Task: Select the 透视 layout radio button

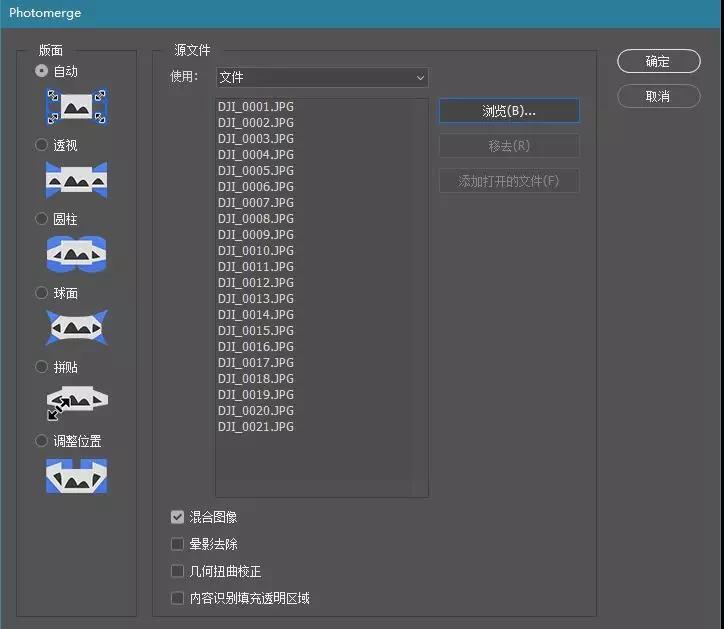Action: coord(42,145)
